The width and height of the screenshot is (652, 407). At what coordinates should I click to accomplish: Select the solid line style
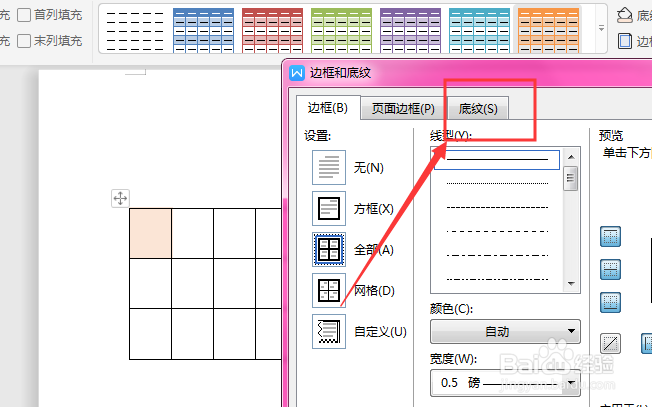click(497, 160)
